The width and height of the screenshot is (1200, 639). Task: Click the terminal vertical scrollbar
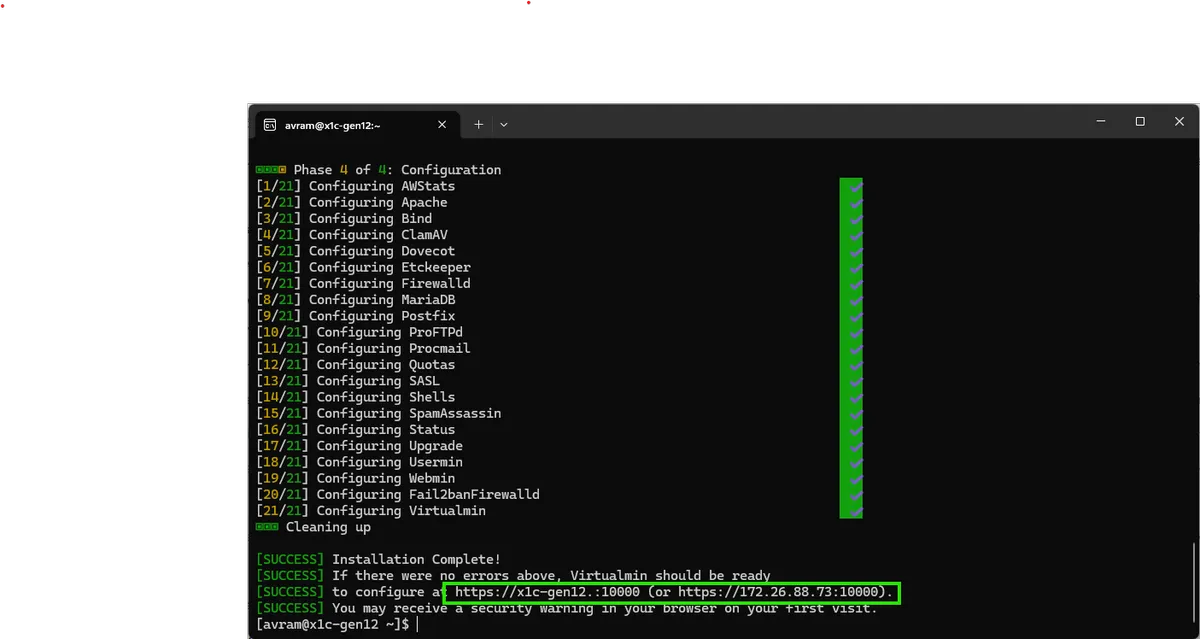[1194, 580]
